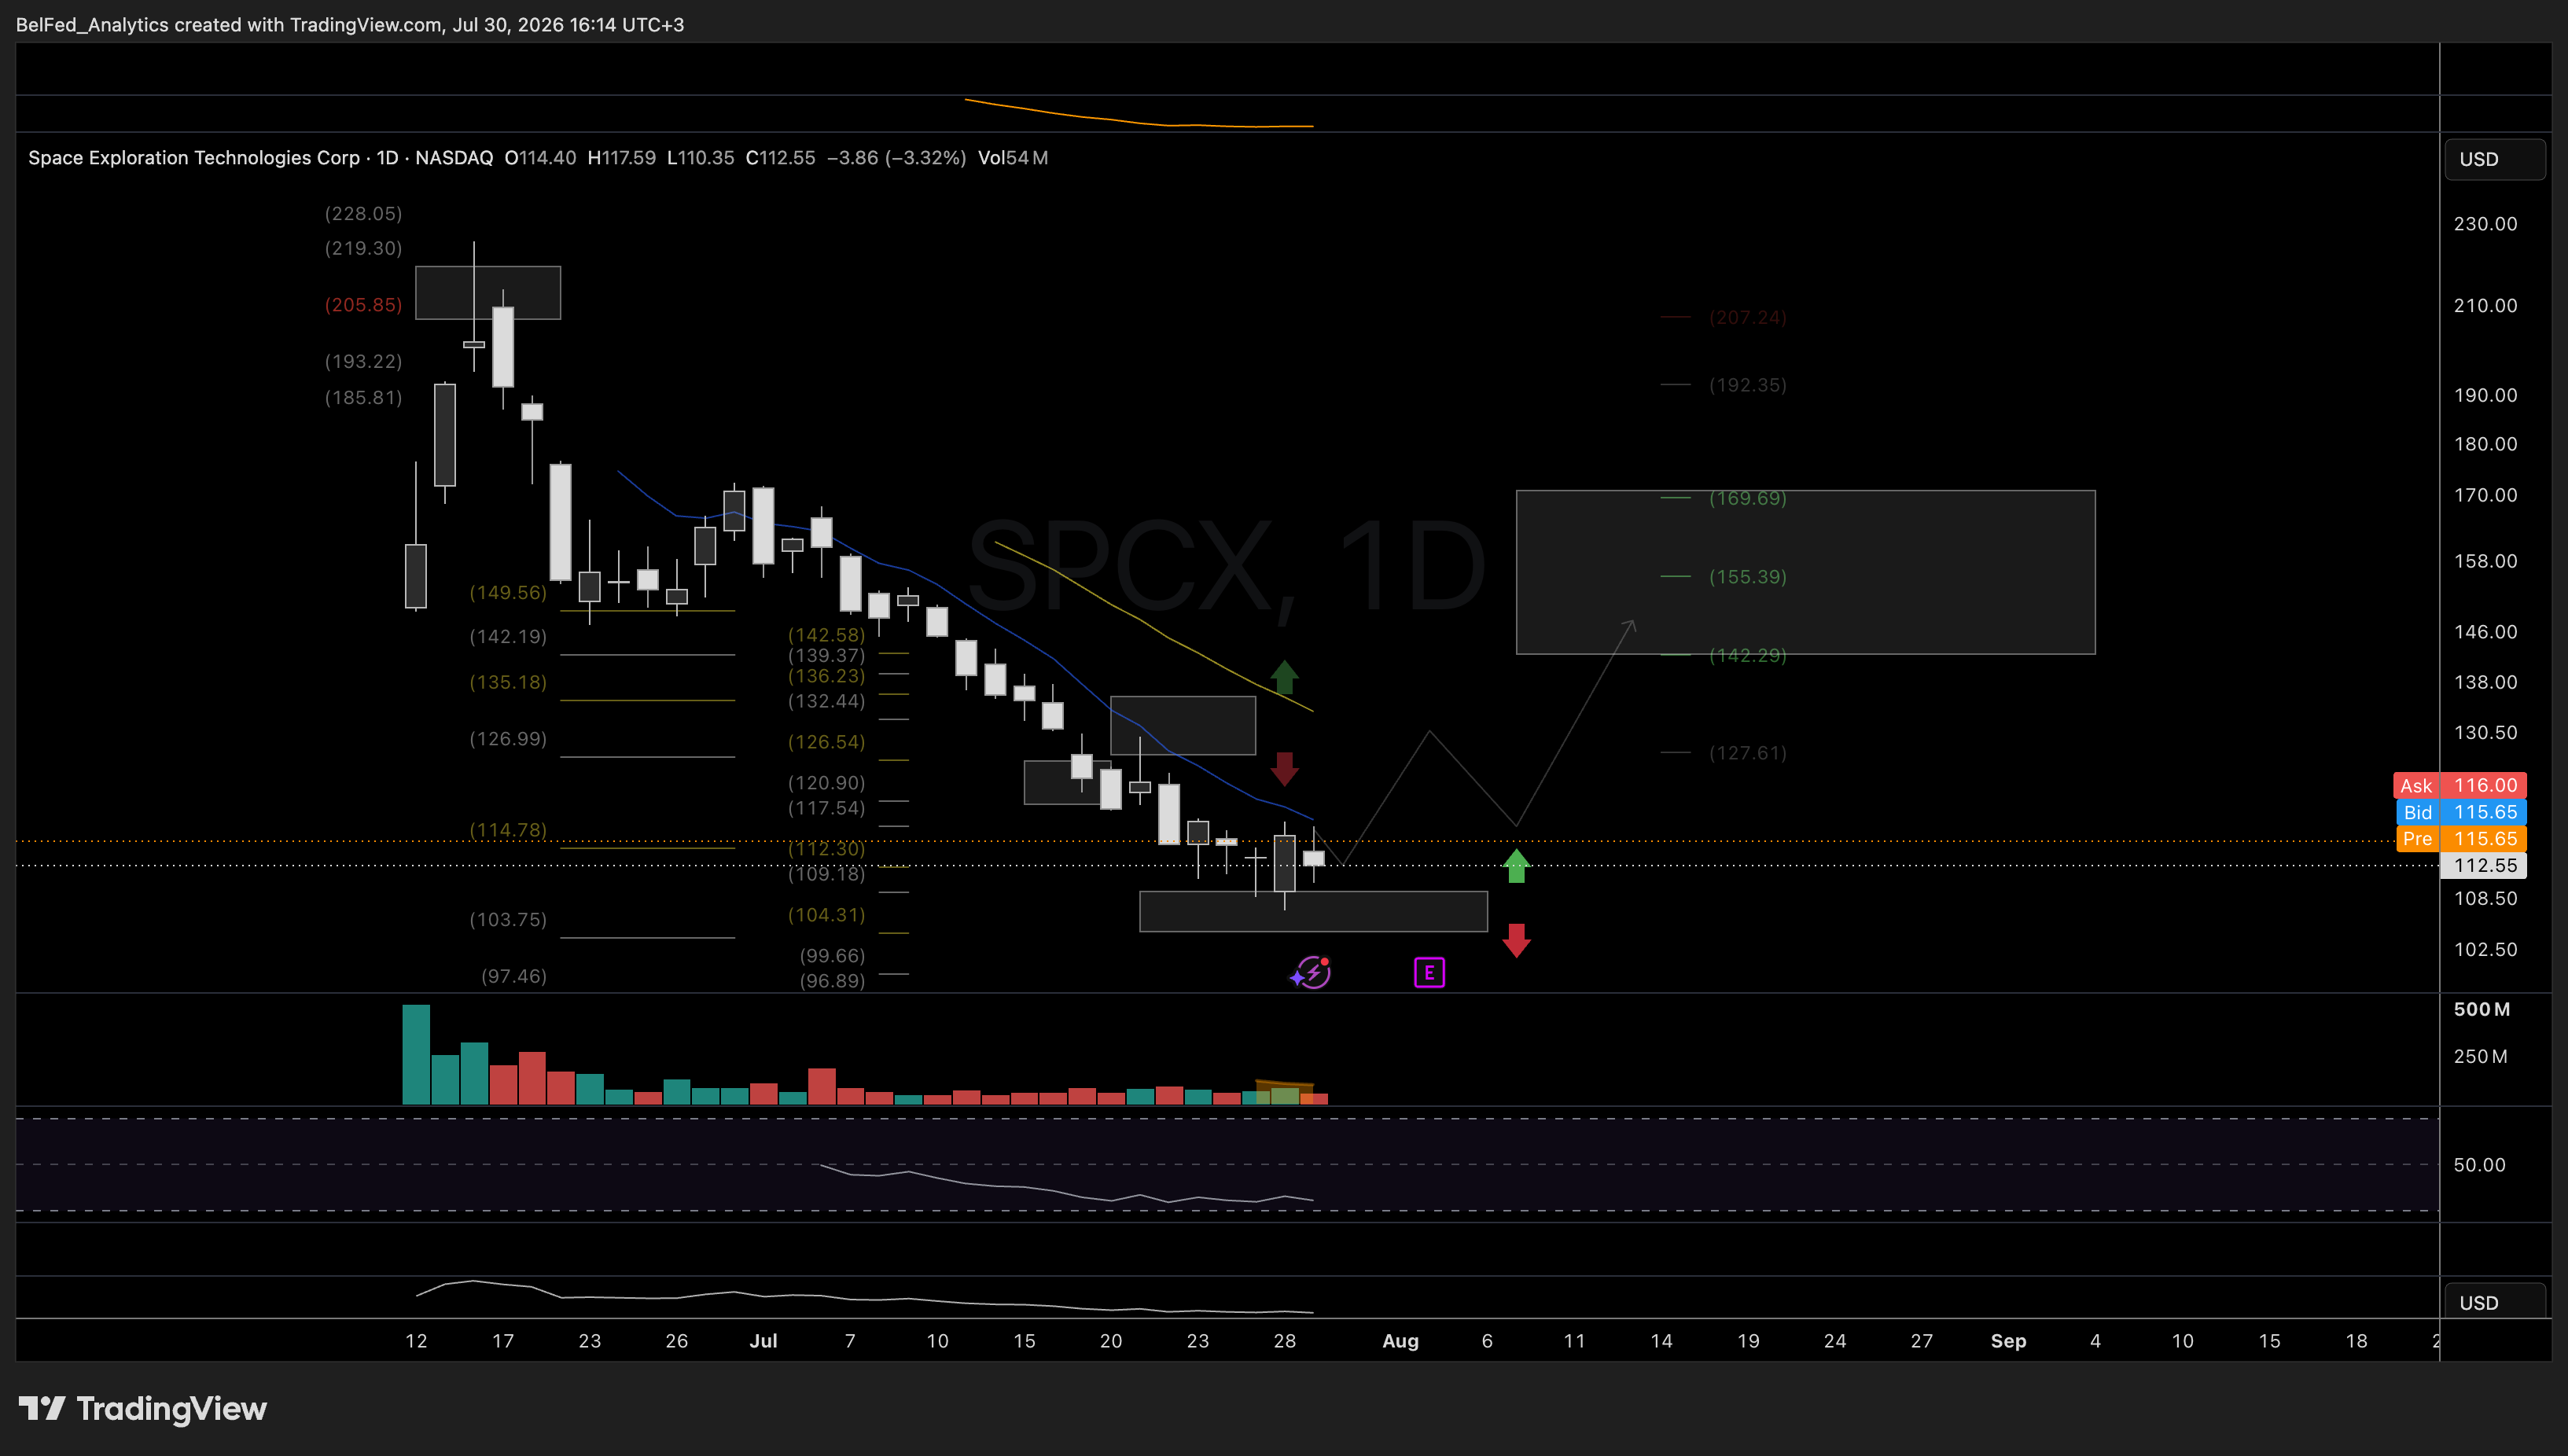This screenshot has height=1456, width=2568.
Task: Click the red Ask 116.00 price label
Action: click(2460, 785)
